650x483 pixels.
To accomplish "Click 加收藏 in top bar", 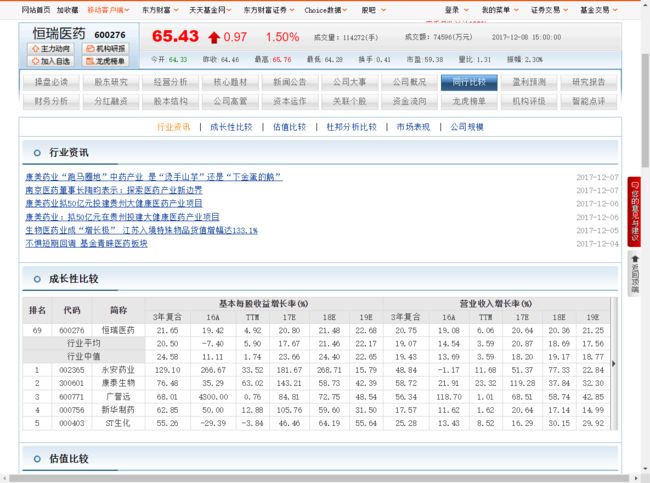I will coord(68,10).
